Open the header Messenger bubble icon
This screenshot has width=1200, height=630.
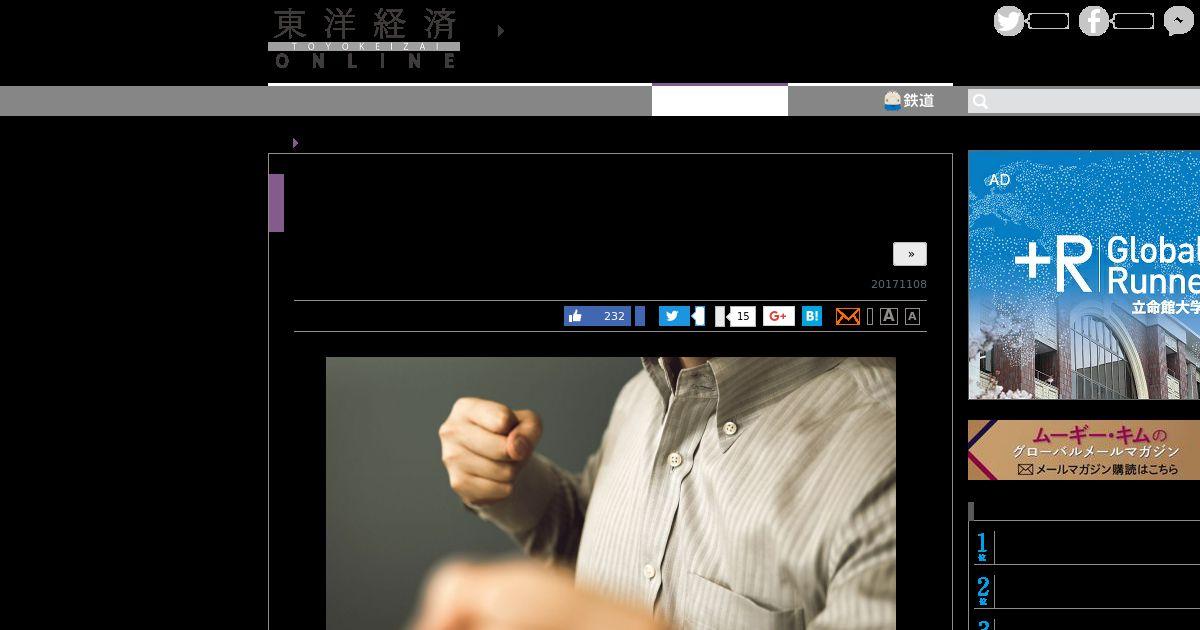click(1179, 21)
